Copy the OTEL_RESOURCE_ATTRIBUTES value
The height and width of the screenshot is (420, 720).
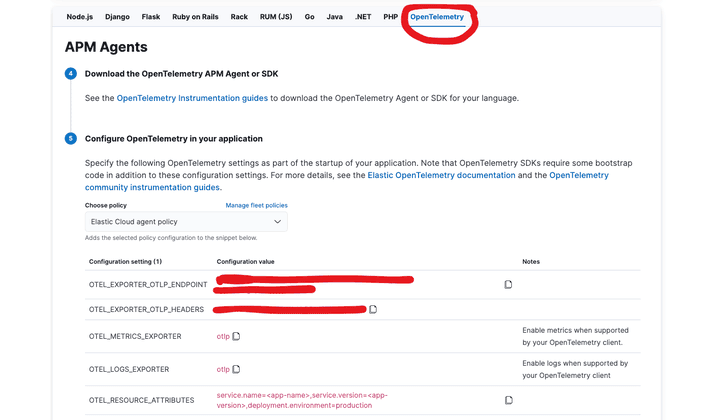pos(508,400)
